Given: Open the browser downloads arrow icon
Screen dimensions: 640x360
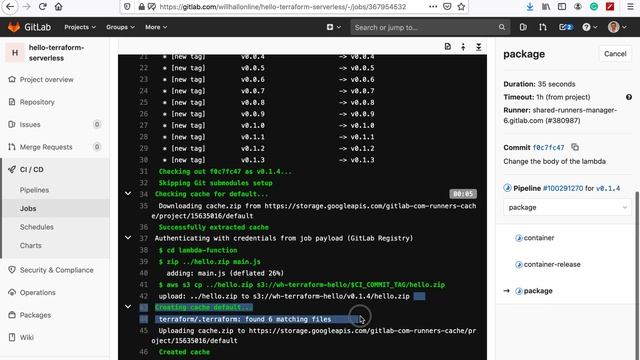Looking at the screenshot, I should (x=530, y=7).
